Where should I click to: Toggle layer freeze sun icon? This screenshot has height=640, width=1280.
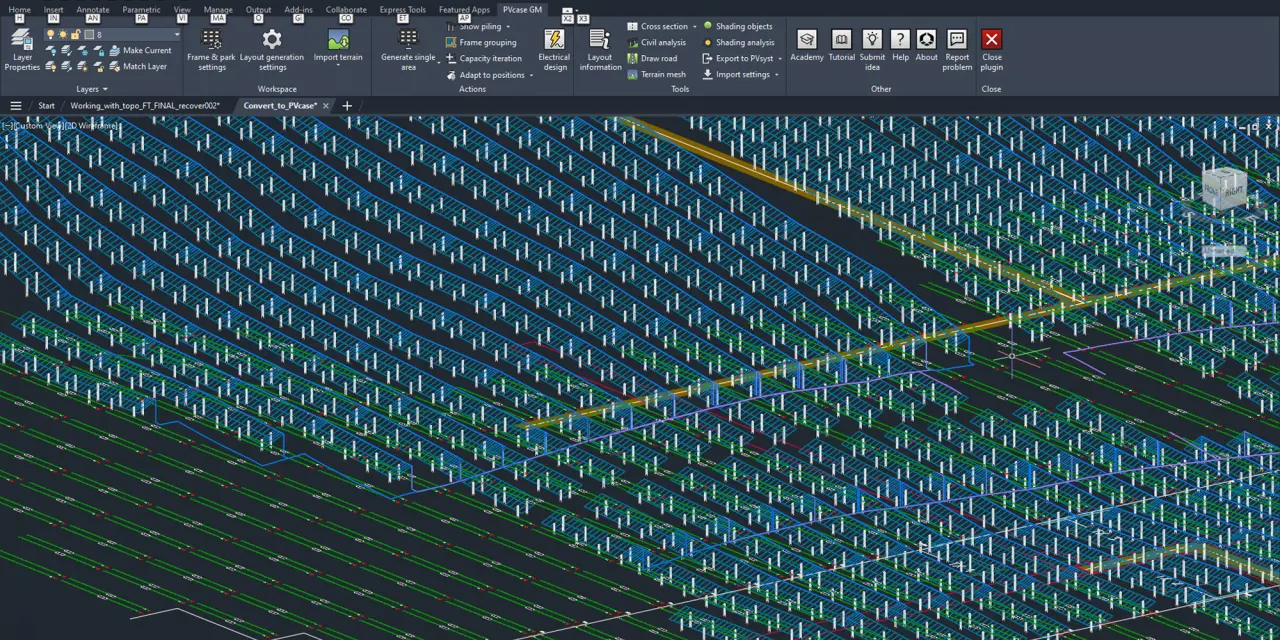tap(63, 35)
